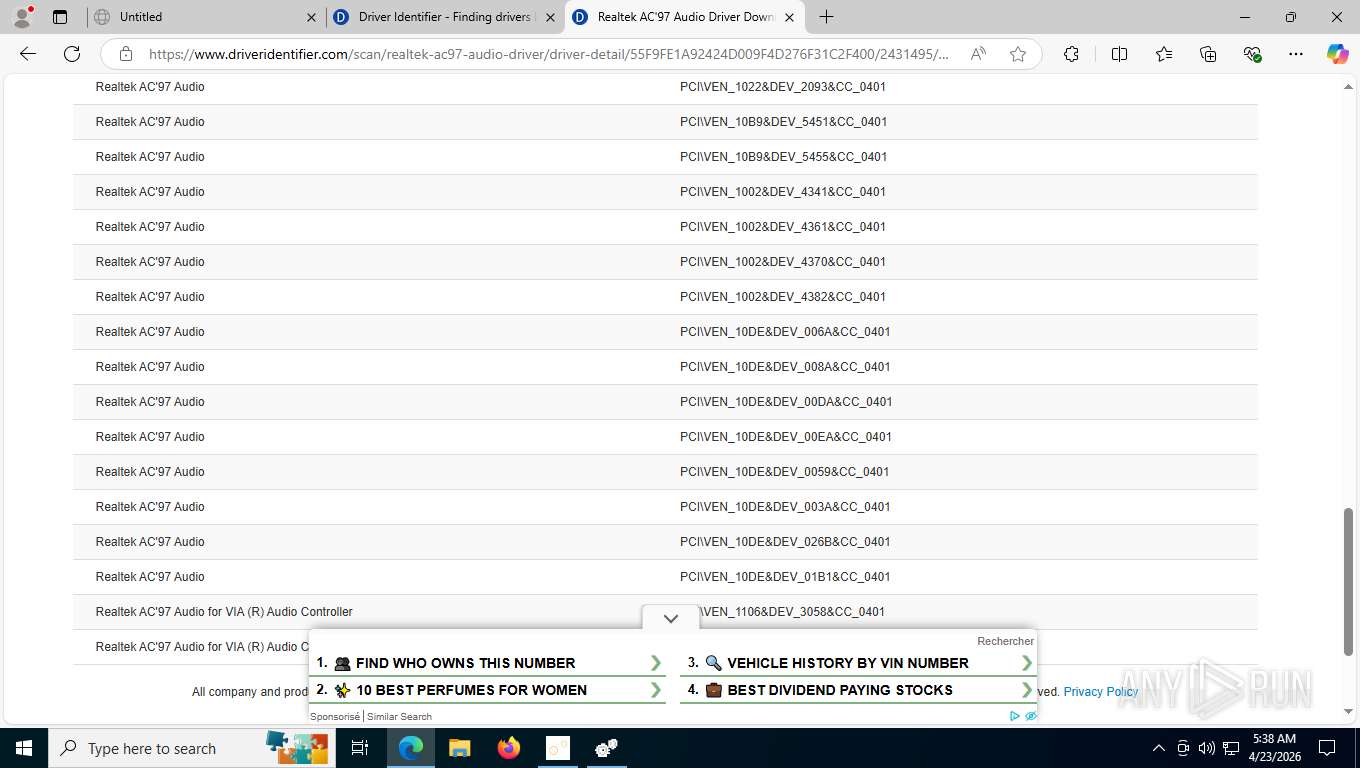Open Settings and more menu
Viewport: 1360px width, 768px height.
[x=1296, y=54]
